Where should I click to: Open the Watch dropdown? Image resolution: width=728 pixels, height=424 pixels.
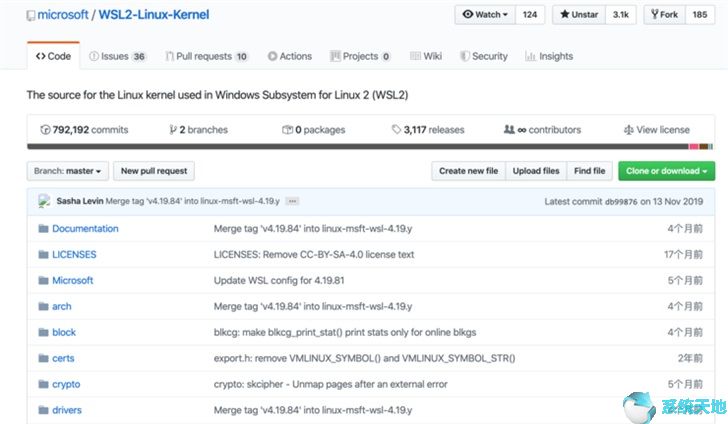(x=485, y=14)
